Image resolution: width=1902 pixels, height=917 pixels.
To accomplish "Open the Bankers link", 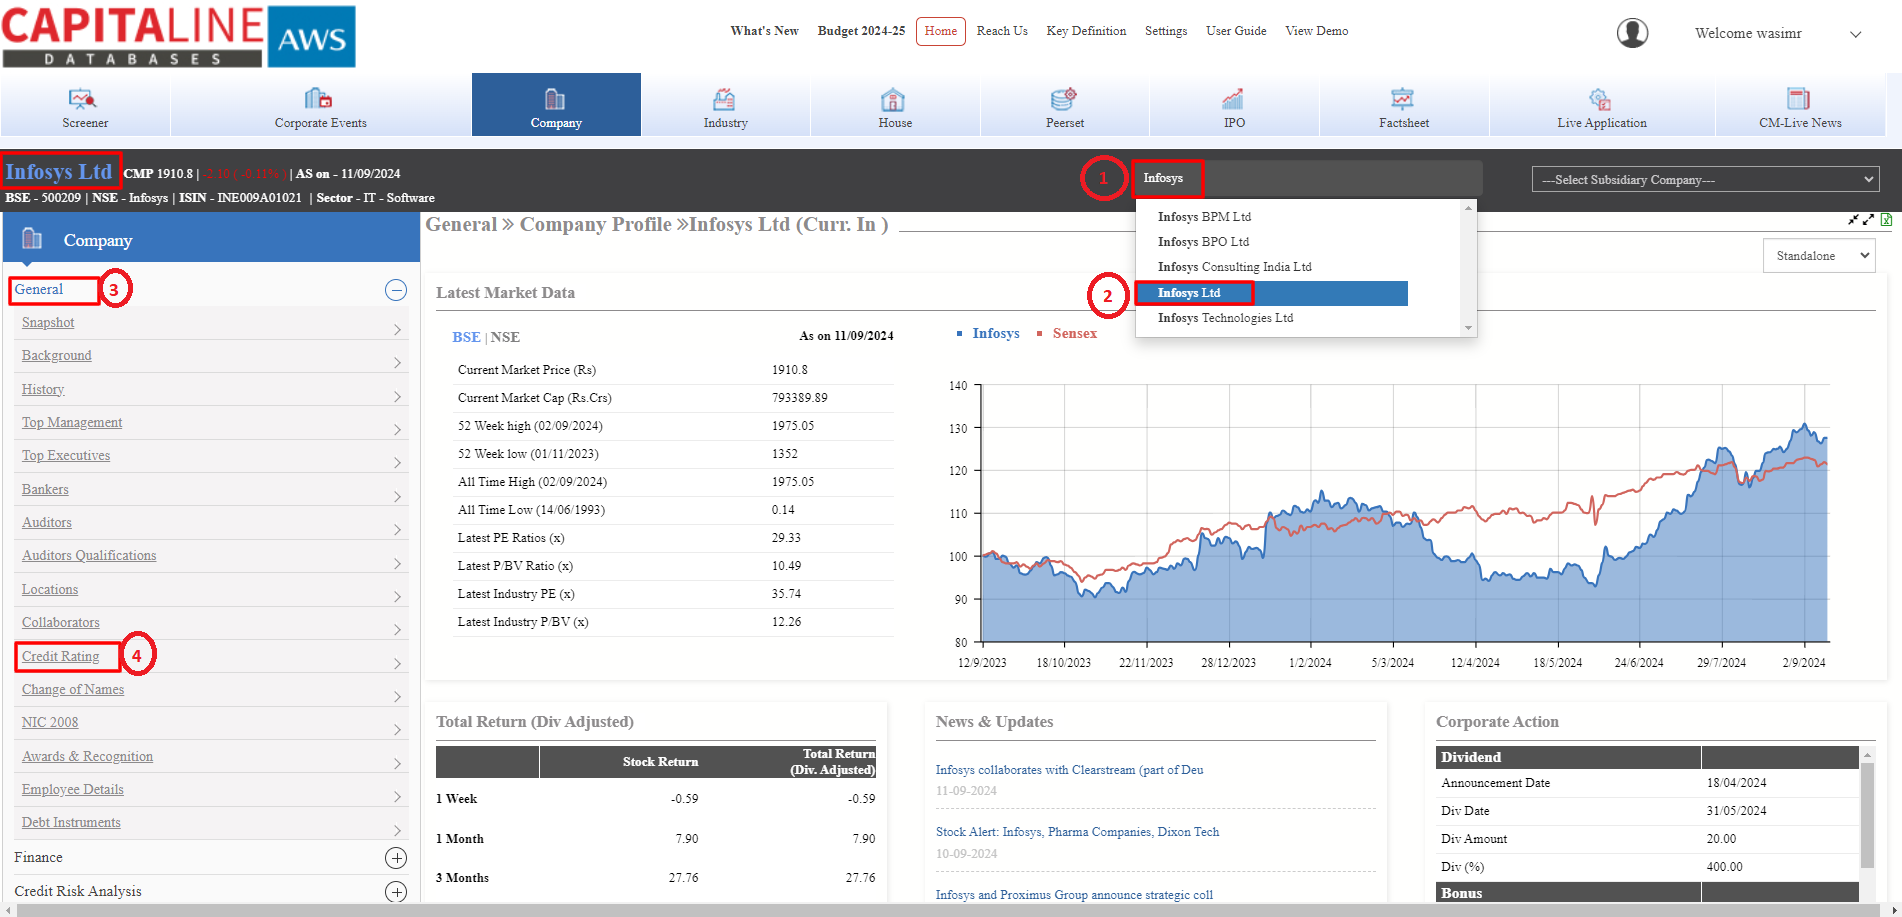I will [45, 489].
